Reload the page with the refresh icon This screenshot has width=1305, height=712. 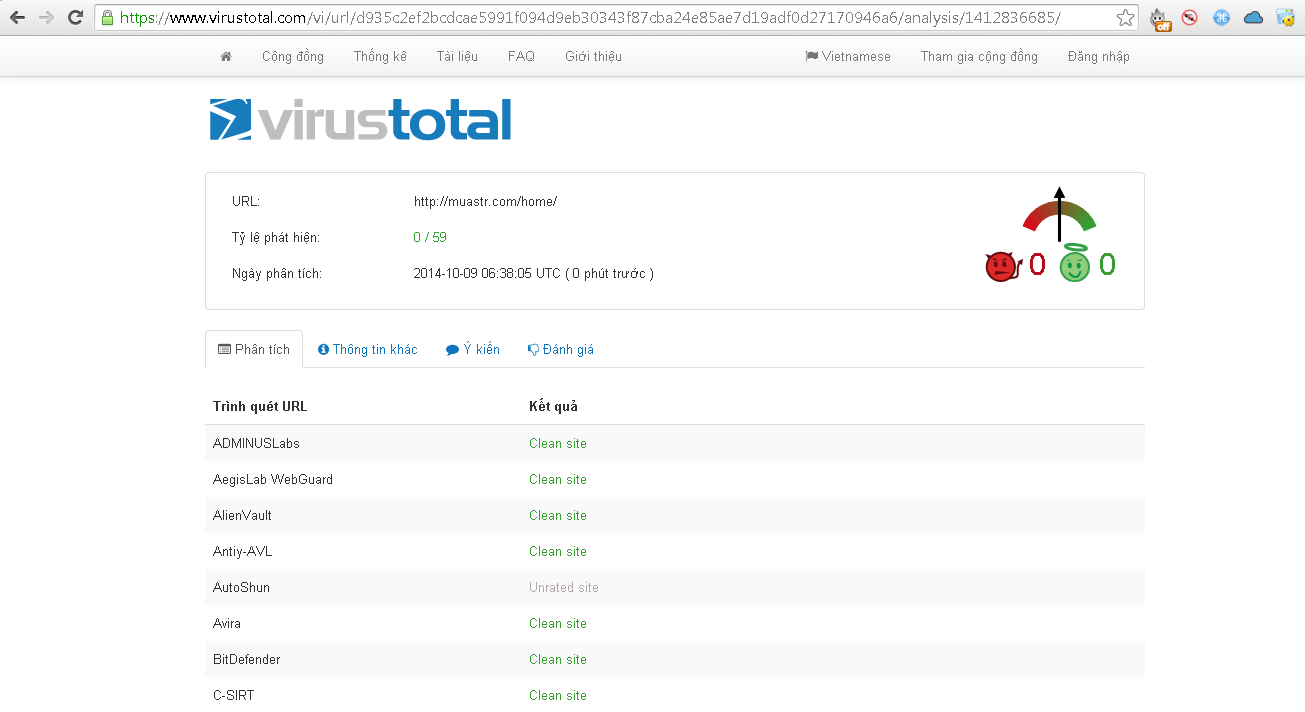point(75,17)
